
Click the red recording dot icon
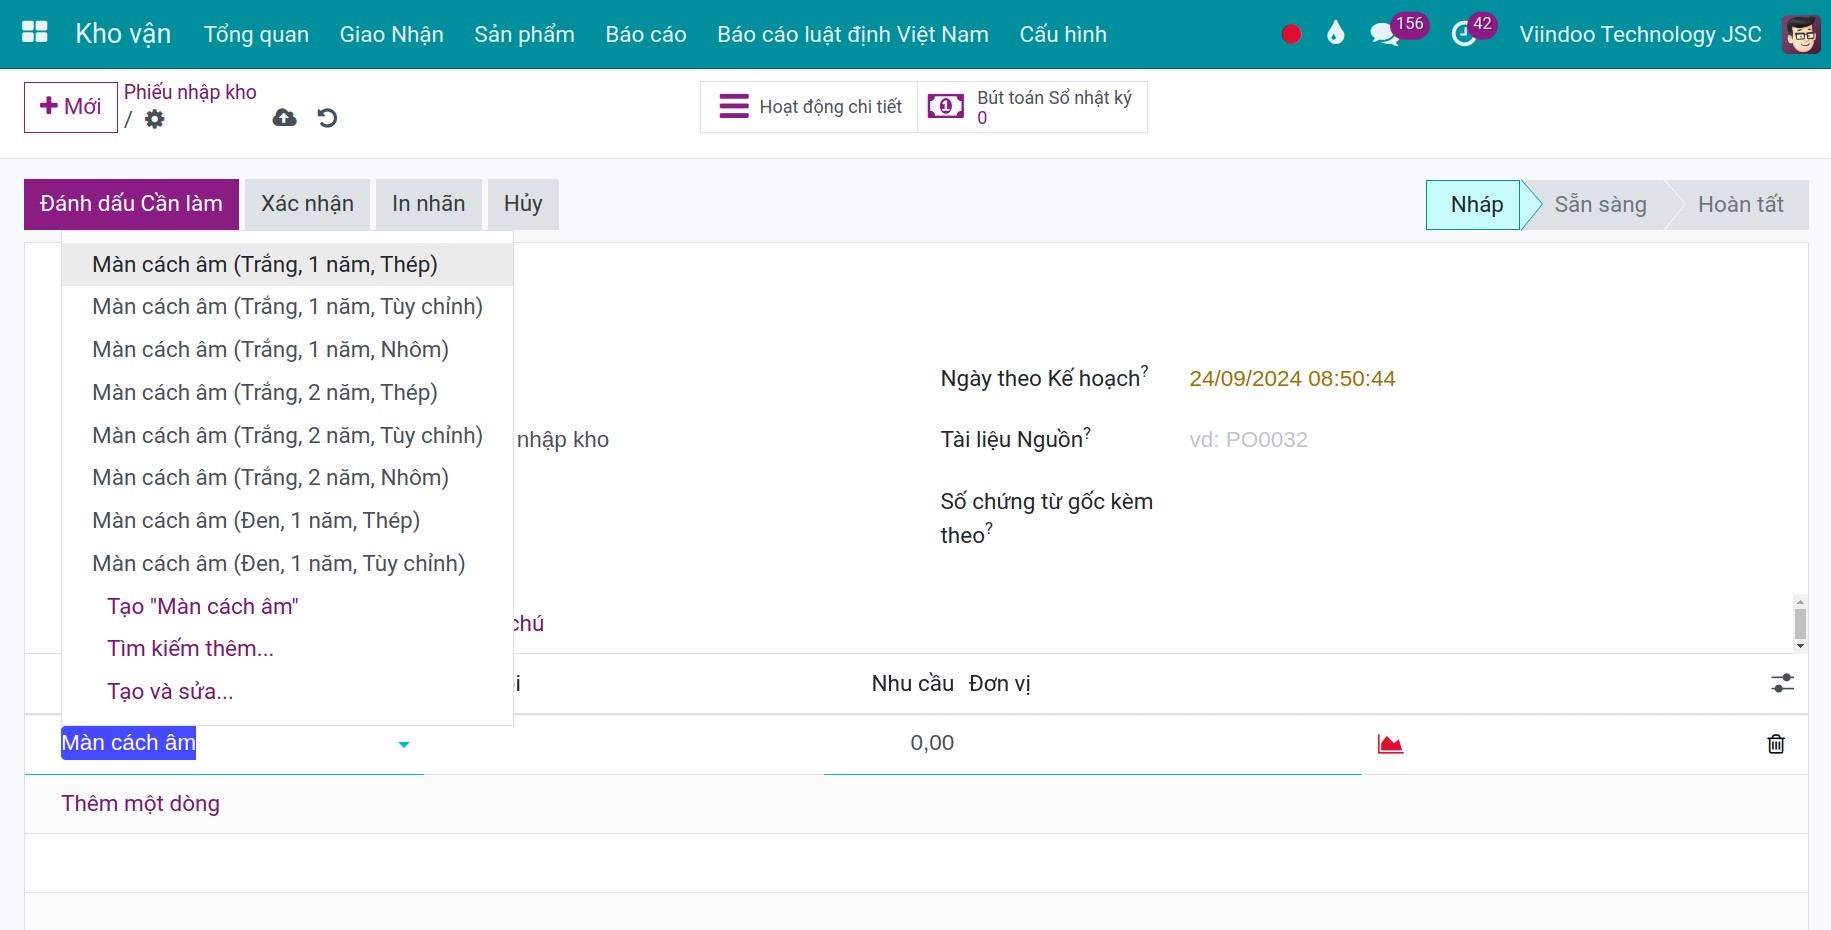(1291, 34)
